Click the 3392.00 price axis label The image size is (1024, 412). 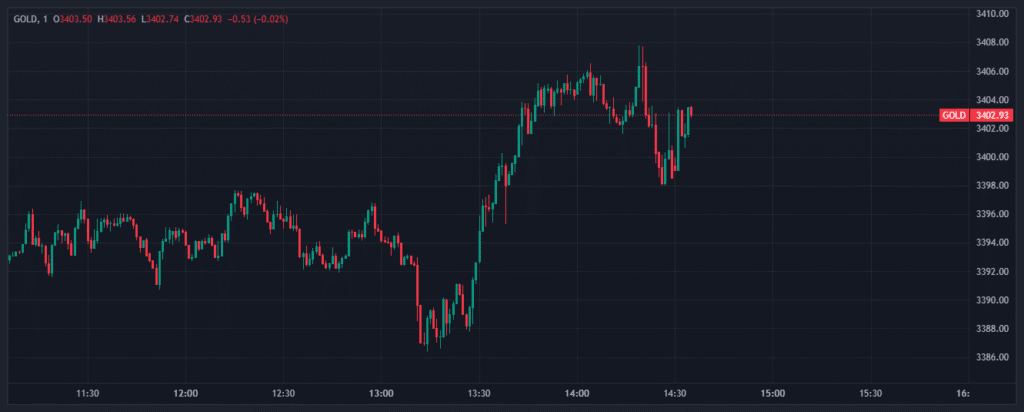992,272
